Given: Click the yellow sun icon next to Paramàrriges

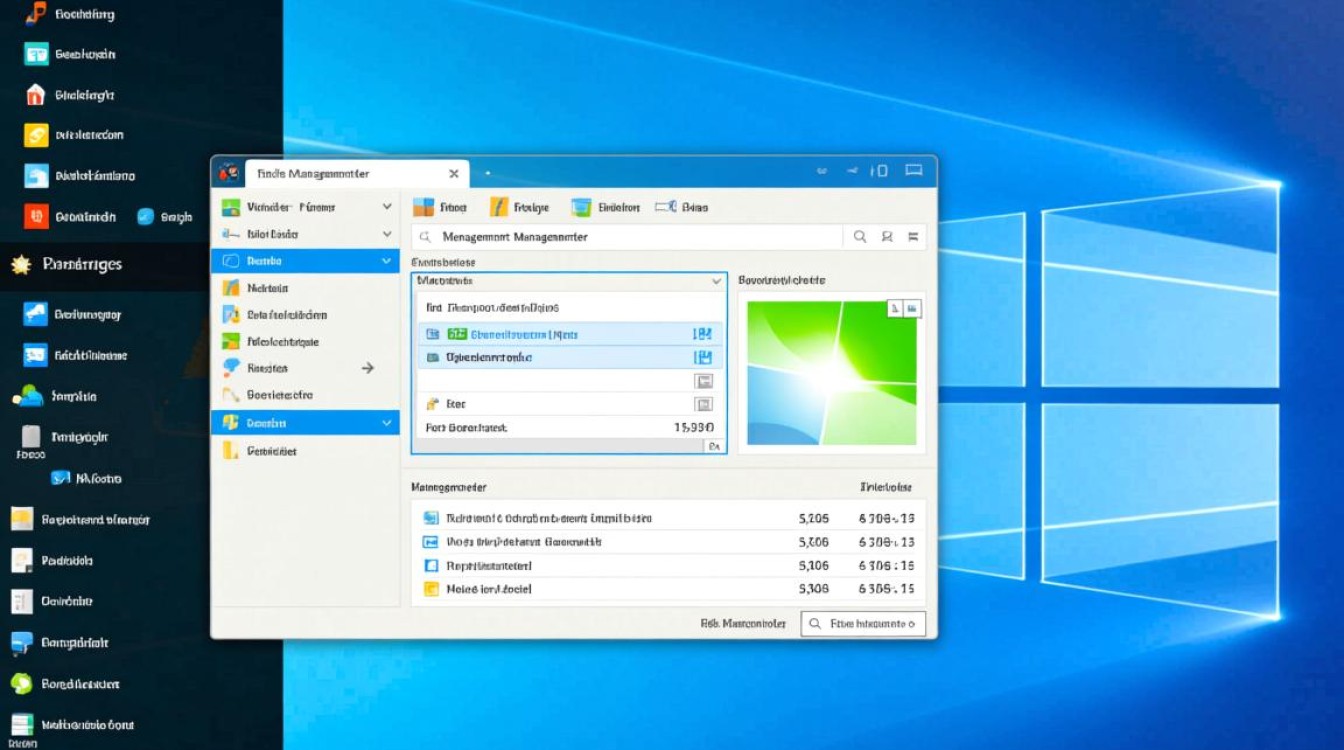Looking at the screenshot, I should (x=20, y=265).
